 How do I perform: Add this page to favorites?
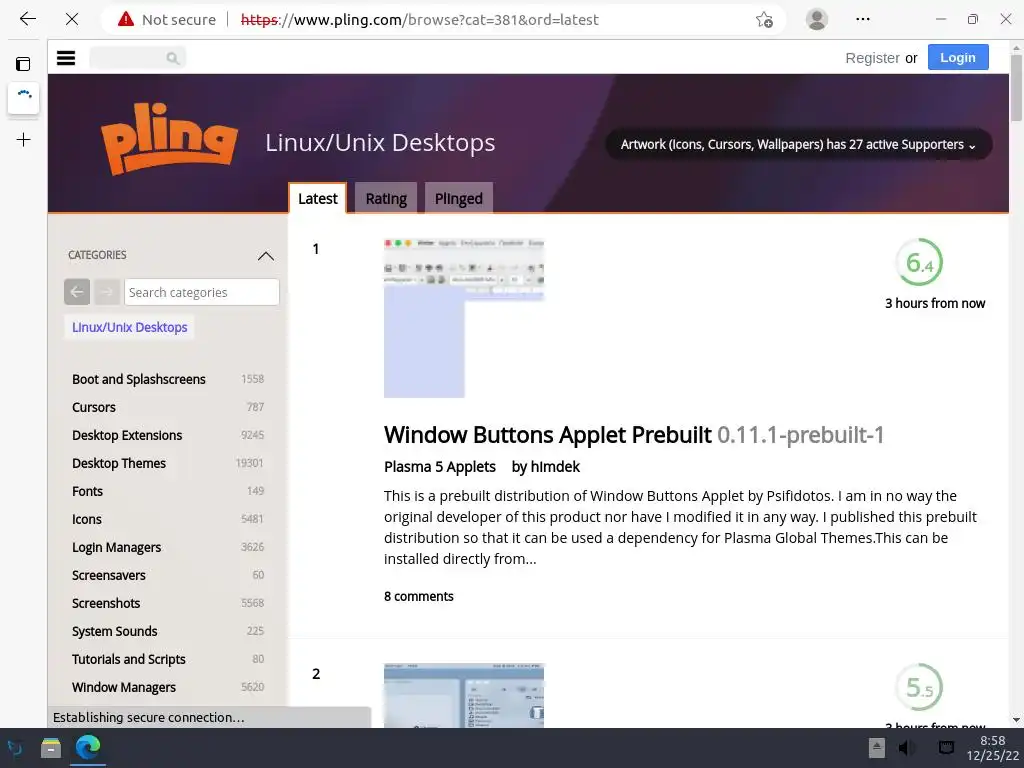pyautogui.click(x=764, y=20)
